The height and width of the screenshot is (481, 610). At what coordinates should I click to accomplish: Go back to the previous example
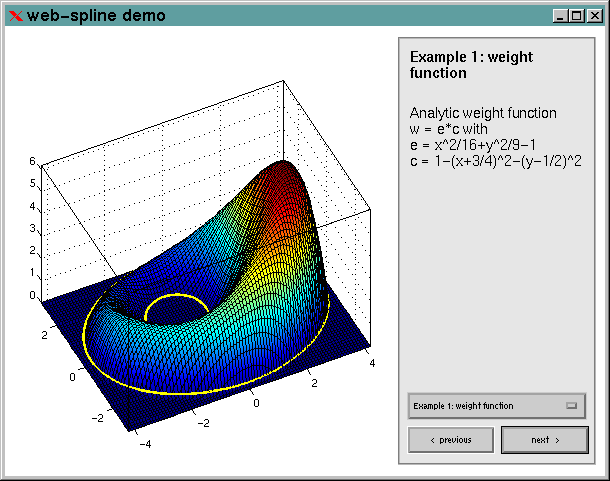pos(450,440)
